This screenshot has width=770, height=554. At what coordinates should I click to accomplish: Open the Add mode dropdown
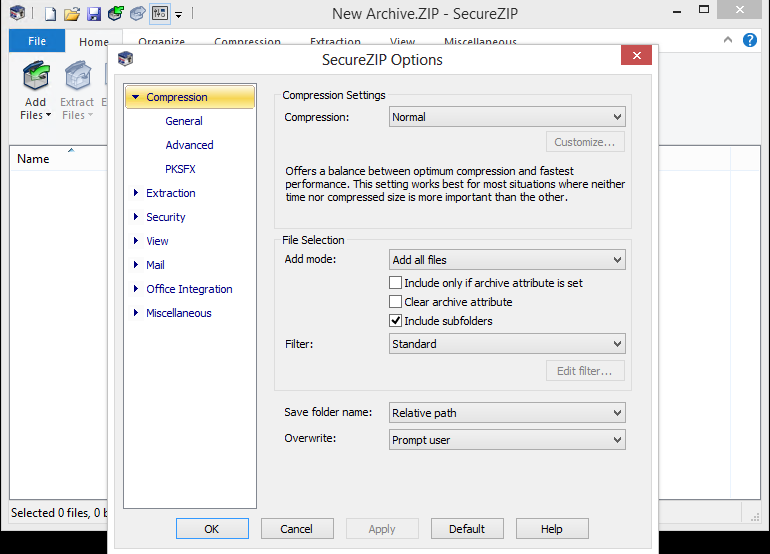click(x=507, y=260)
